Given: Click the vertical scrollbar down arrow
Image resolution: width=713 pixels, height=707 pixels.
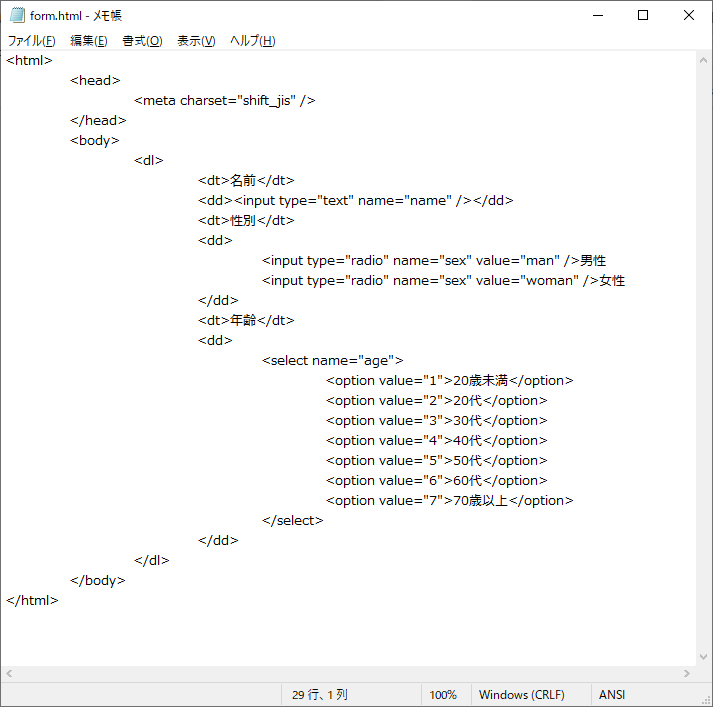Looking at the screenshot, I should (x=703, y=657).
